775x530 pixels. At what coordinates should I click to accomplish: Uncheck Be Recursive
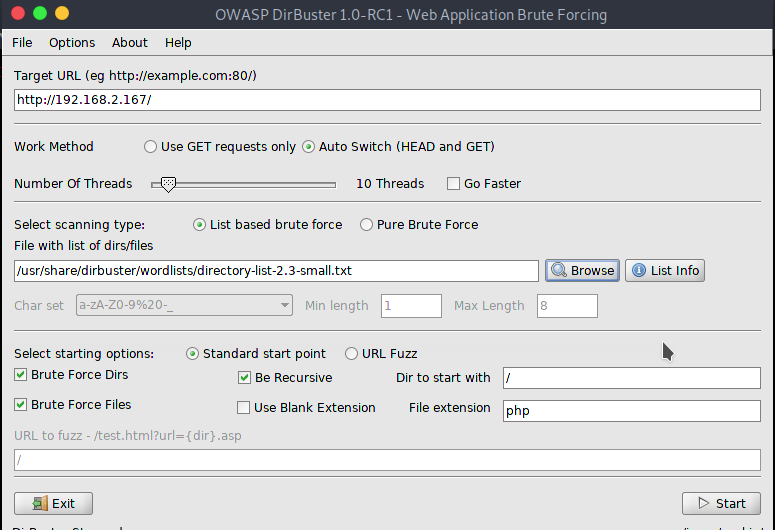(244, 378)
